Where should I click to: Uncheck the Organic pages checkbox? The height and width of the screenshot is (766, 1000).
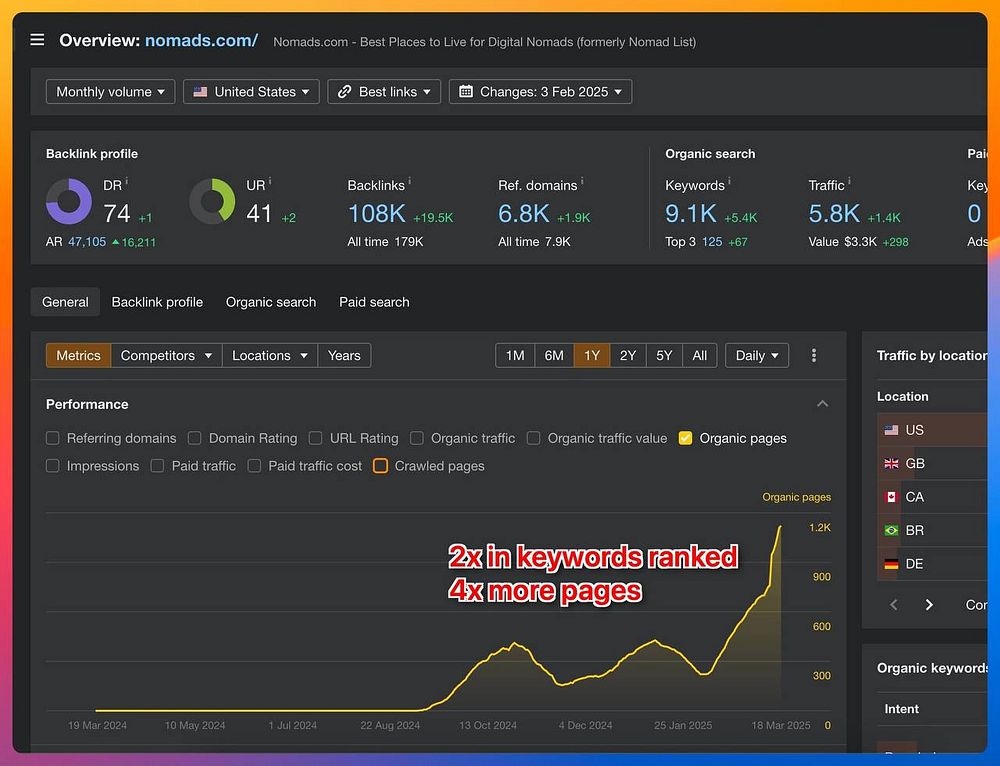(x=685, y=438)
